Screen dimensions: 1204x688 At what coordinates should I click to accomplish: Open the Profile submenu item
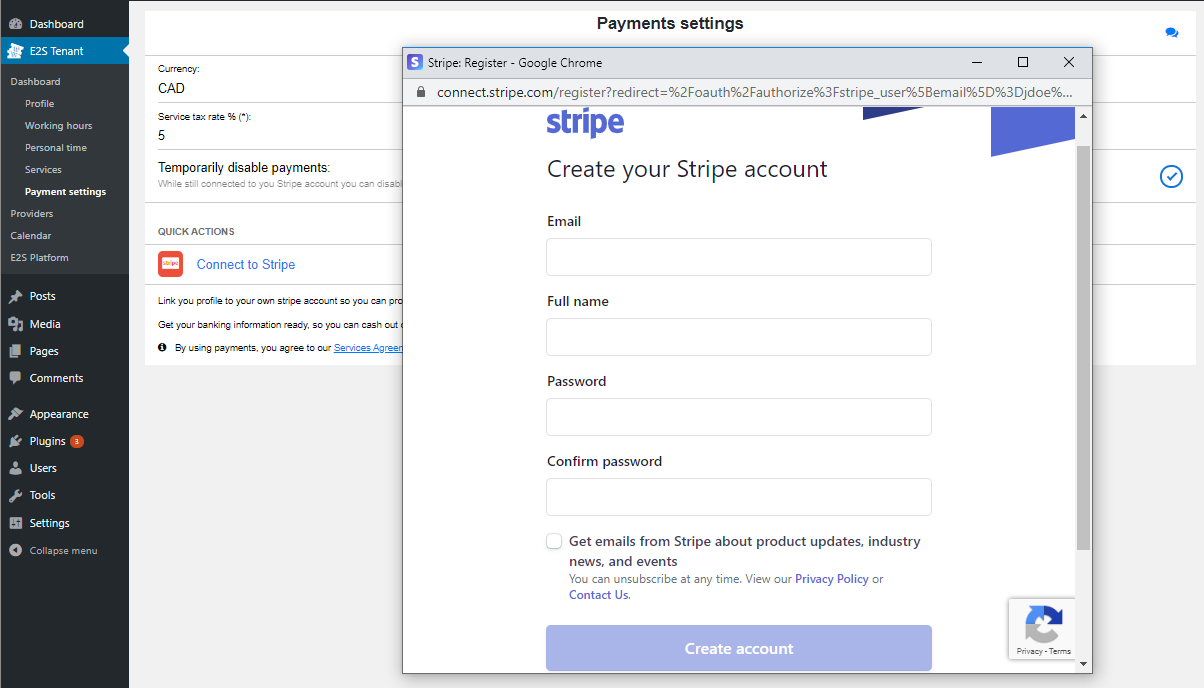[40, 104]
